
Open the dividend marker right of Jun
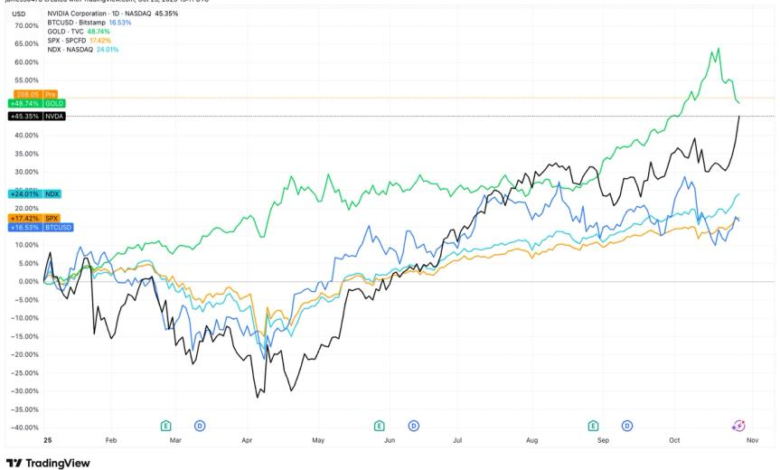coord(413,425)
